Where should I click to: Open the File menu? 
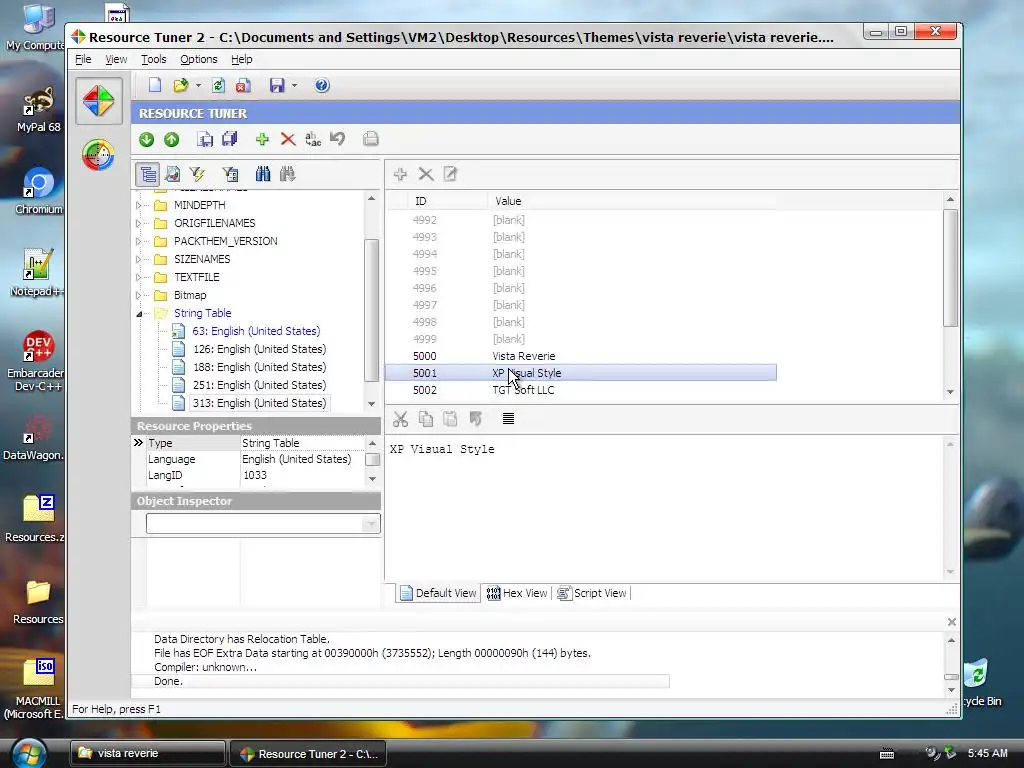click(83, 59)
